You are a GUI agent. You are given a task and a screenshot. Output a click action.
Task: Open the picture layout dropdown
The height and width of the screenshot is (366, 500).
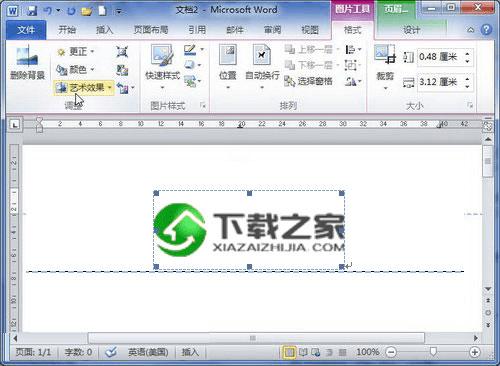coord(199,81)
